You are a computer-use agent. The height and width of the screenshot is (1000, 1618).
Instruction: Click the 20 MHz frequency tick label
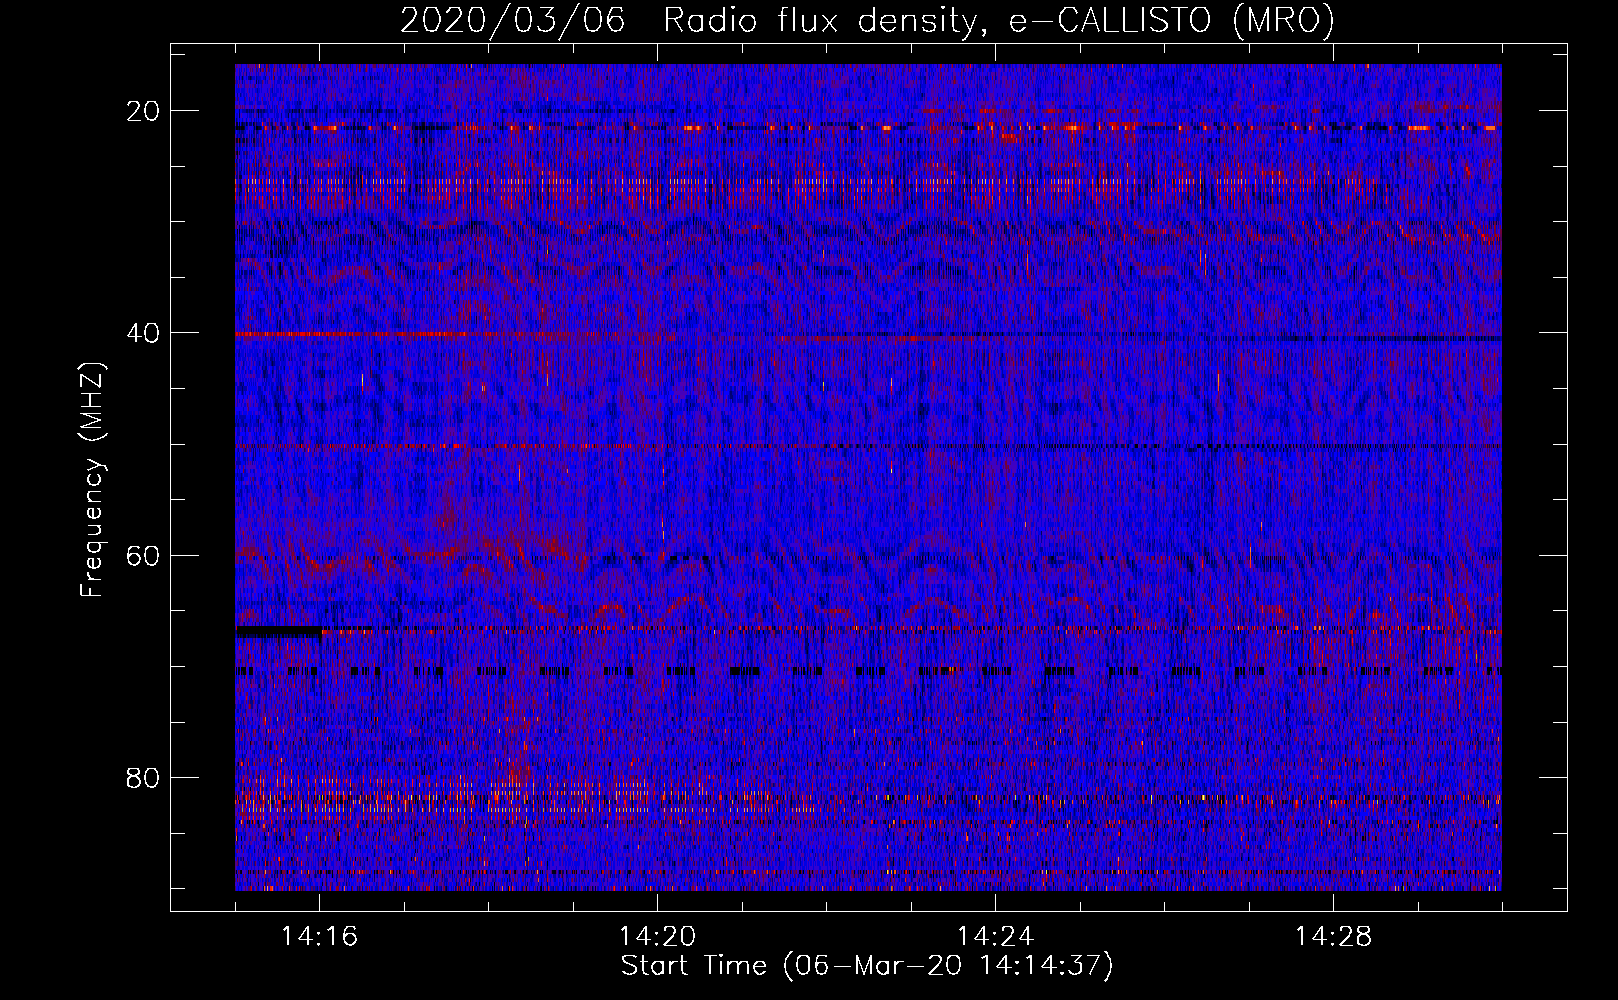pyautogui.click(x=143, y=111)
